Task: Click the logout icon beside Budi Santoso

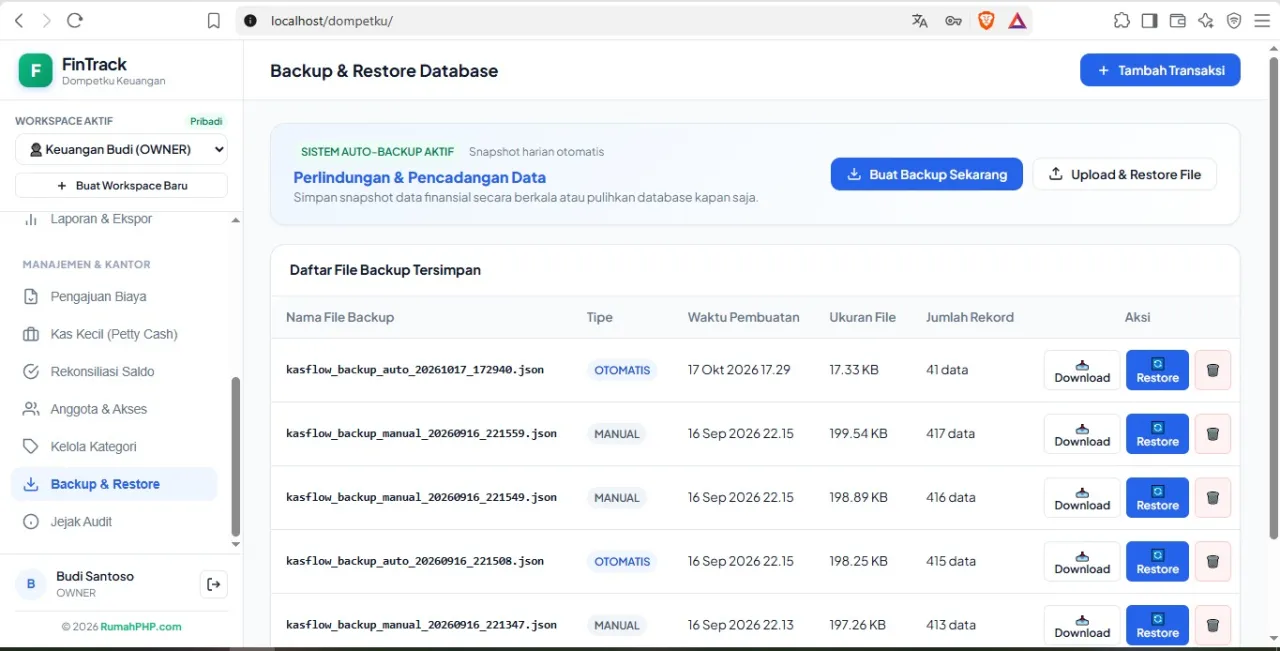Action: pyautogui.click(x=213, y=584)
